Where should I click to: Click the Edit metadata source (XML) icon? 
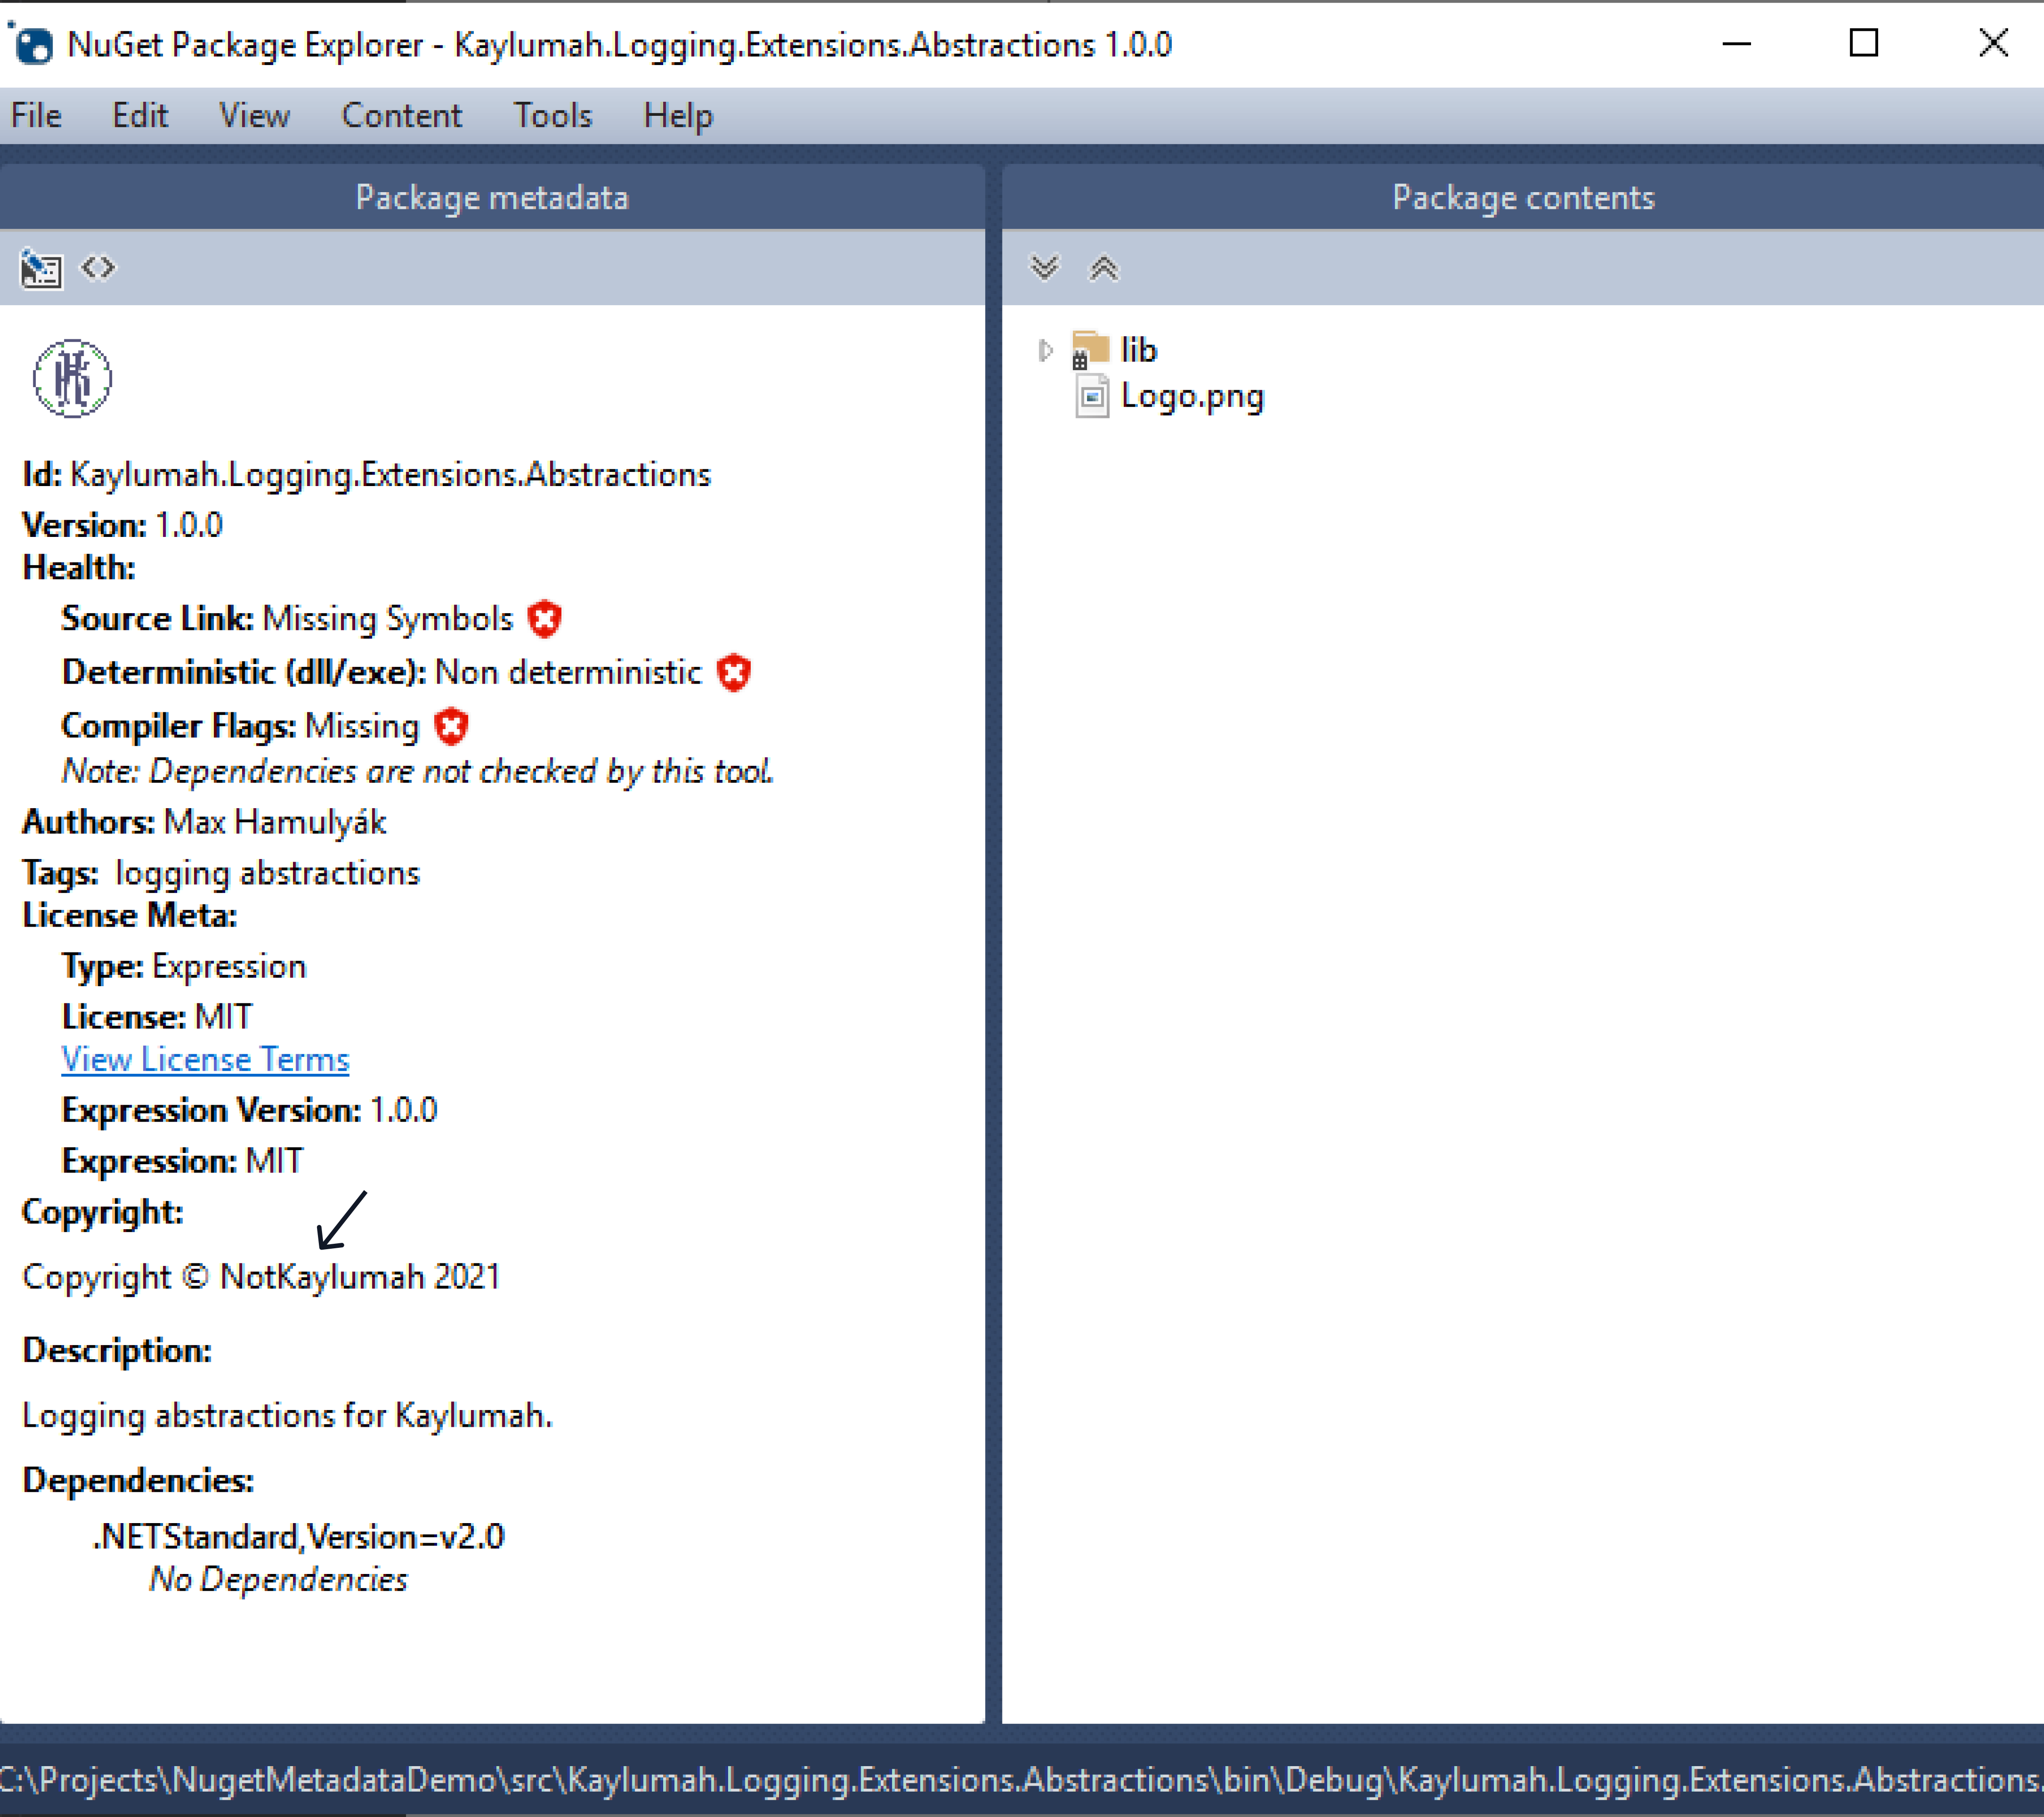[98, 267]
